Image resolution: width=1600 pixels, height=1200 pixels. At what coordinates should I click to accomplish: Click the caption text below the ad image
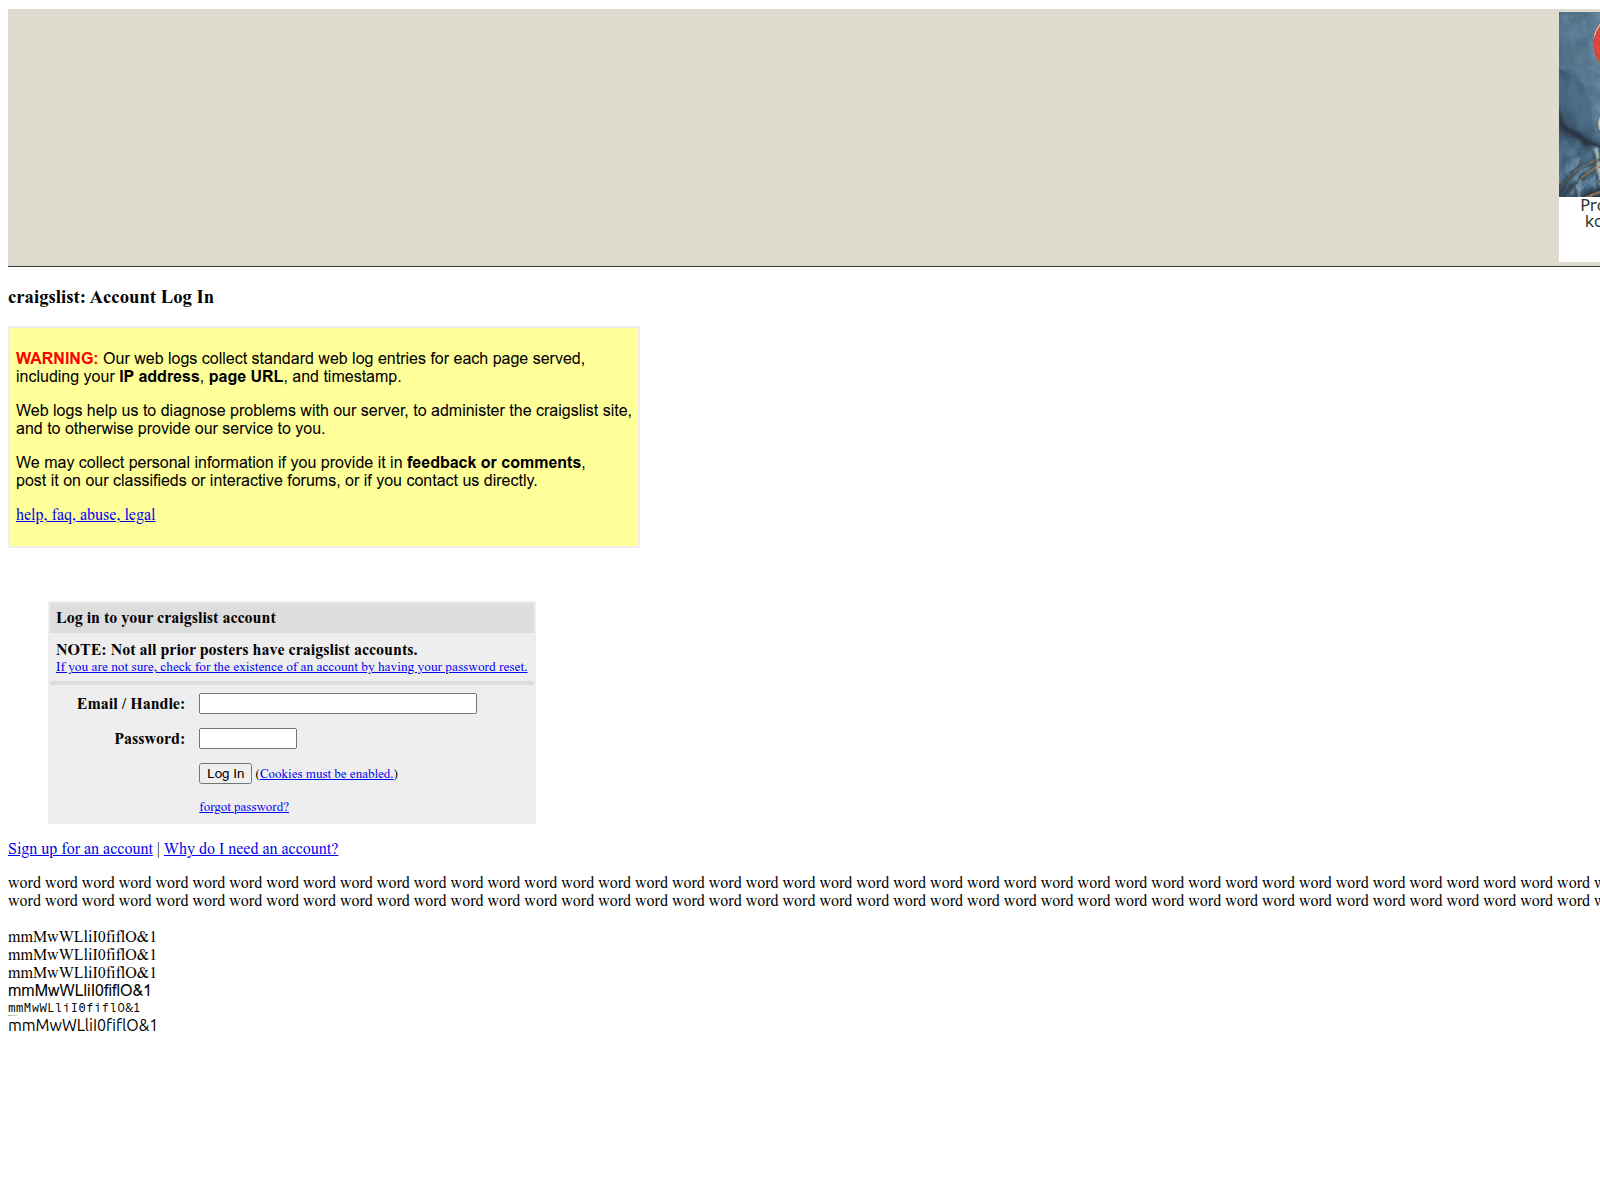(x=1589, y=213)
